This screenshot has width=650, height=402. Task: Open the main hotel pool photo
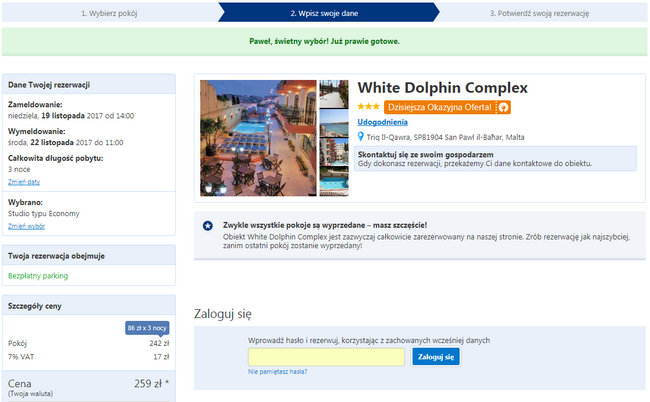(258, 138)
